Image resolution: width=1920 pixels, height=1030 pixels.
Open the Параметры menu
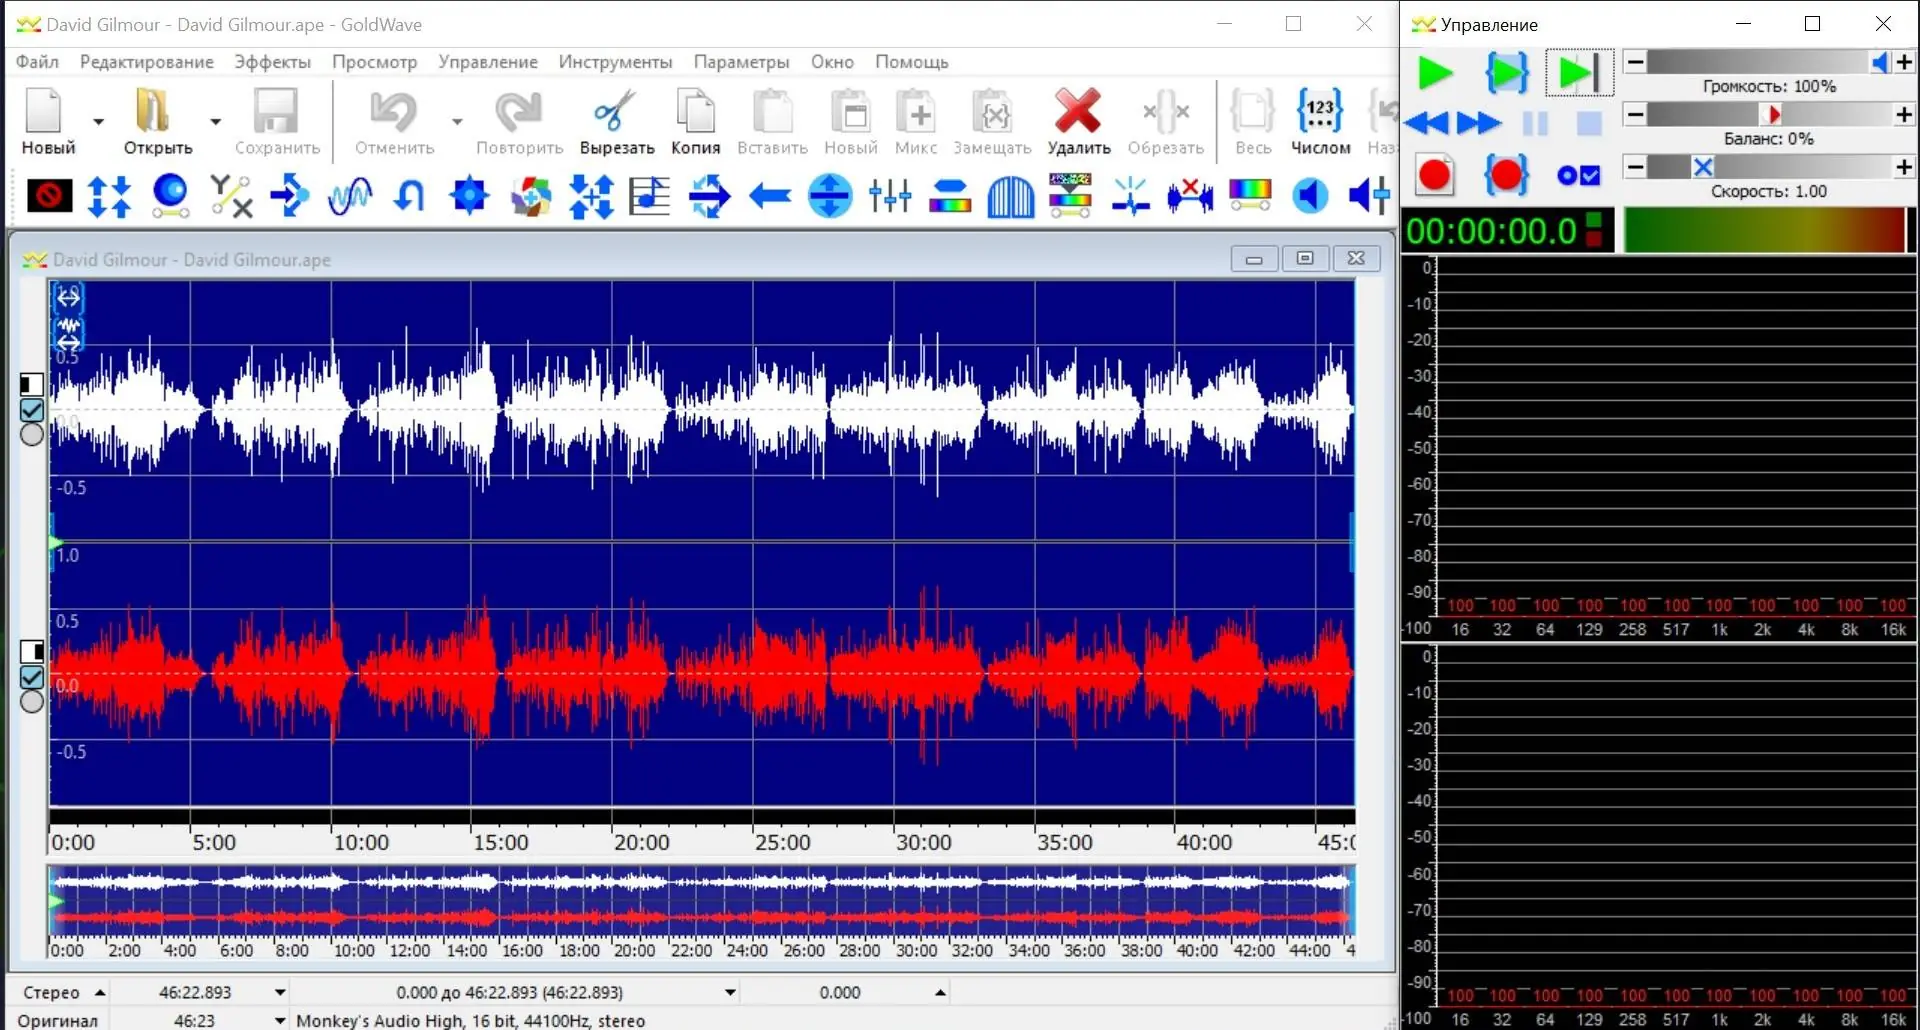(740, 62)
